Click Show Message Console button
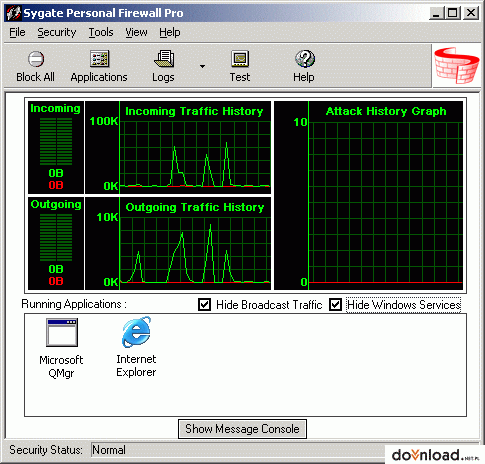The image size is (485, 464). [242, 429]
